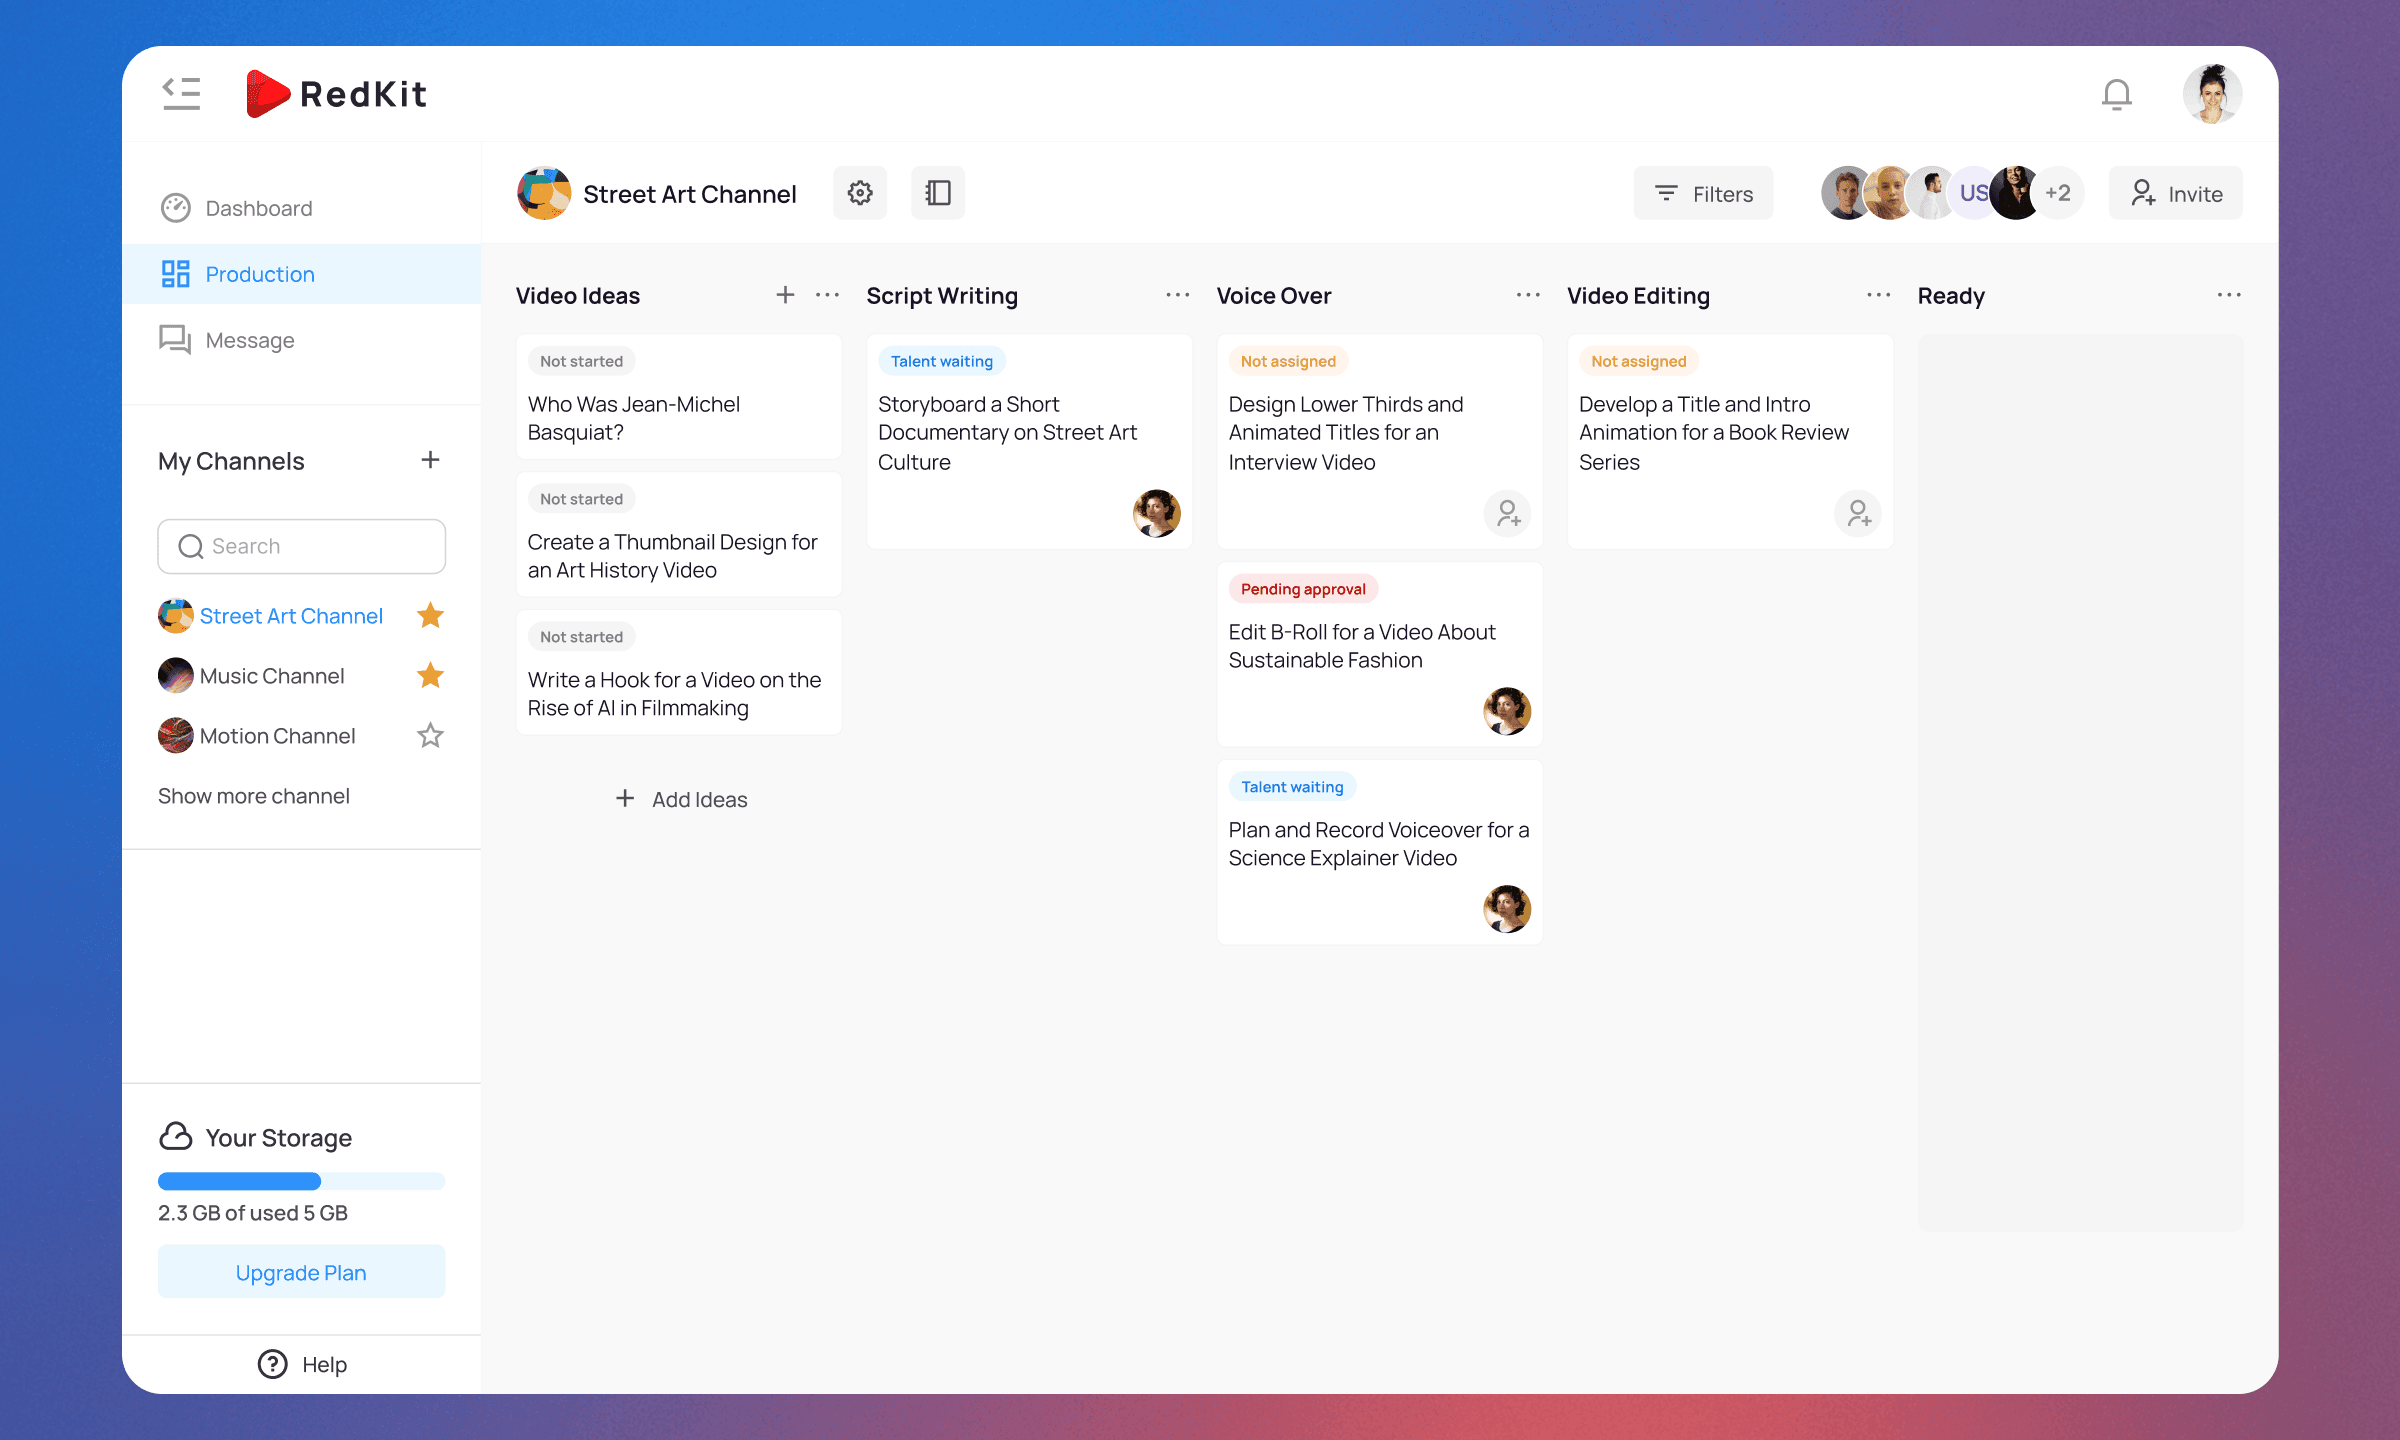
Task: Open the Message section
Action: tap(250, 340)
